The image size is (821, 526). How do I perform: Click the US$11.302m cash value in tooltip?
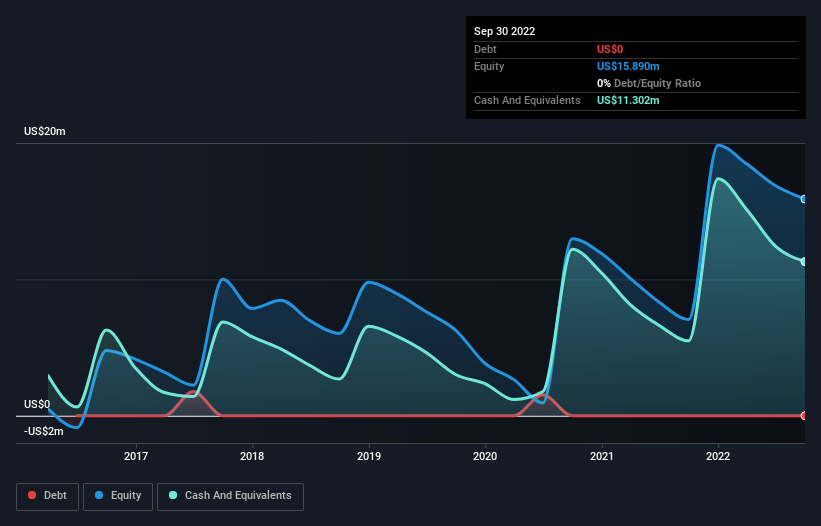628,100
